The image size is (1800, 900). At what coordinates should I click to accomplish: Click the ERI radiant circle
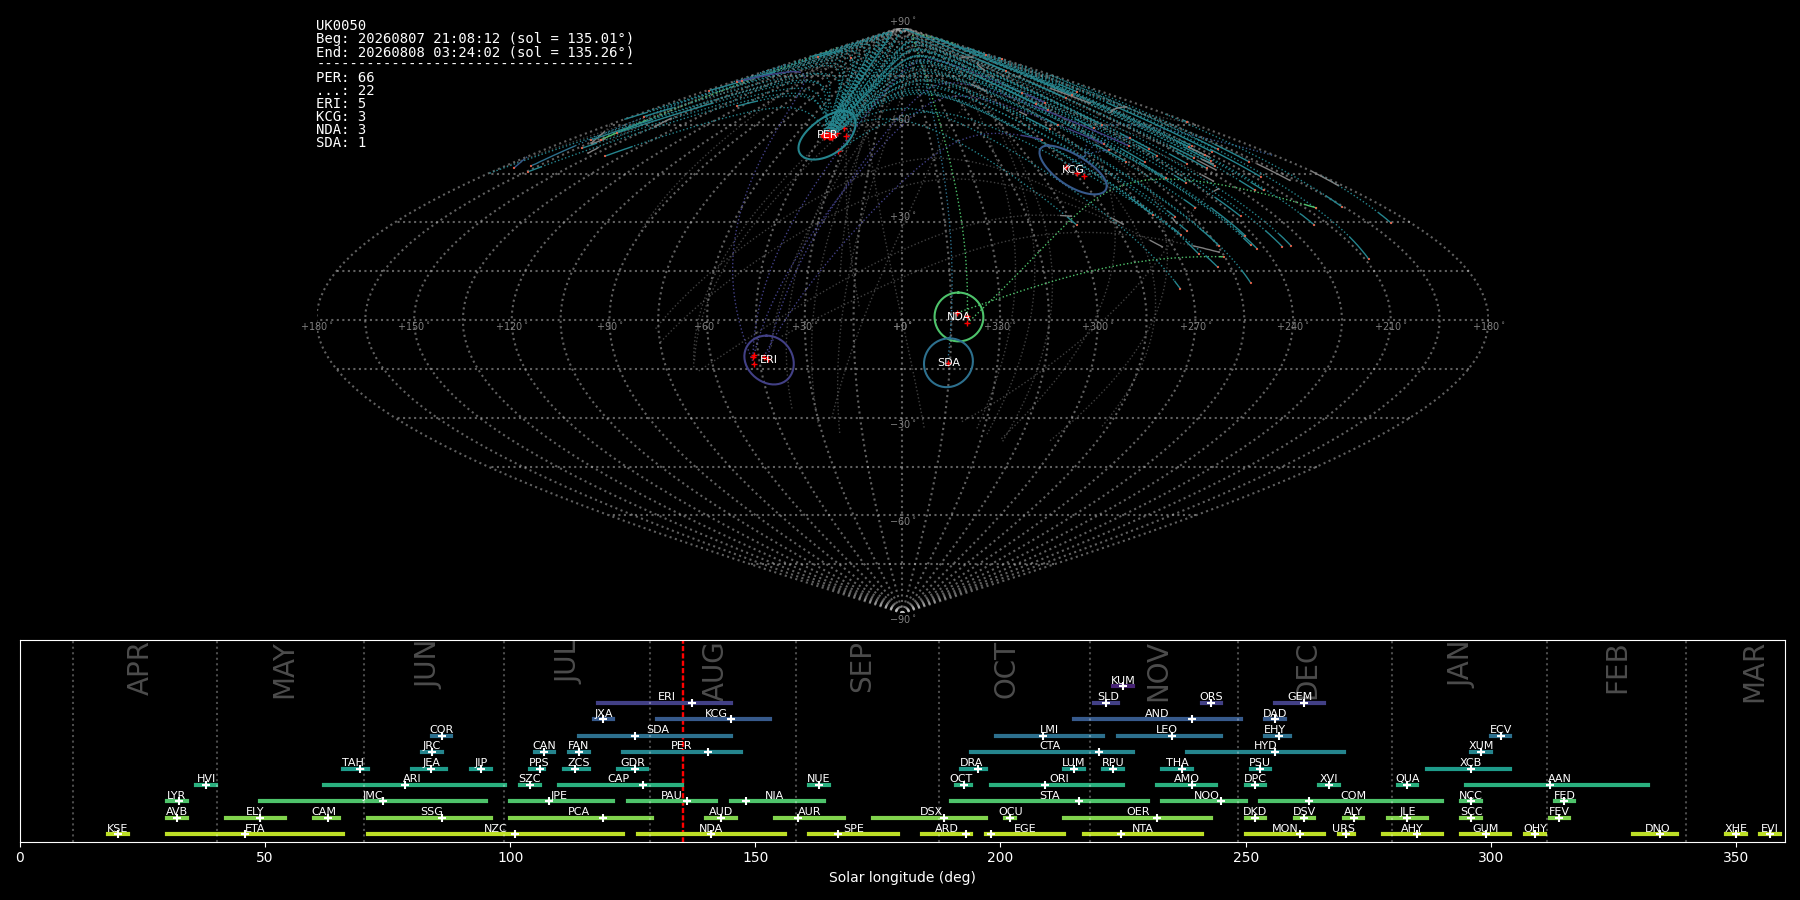point(769,360)
